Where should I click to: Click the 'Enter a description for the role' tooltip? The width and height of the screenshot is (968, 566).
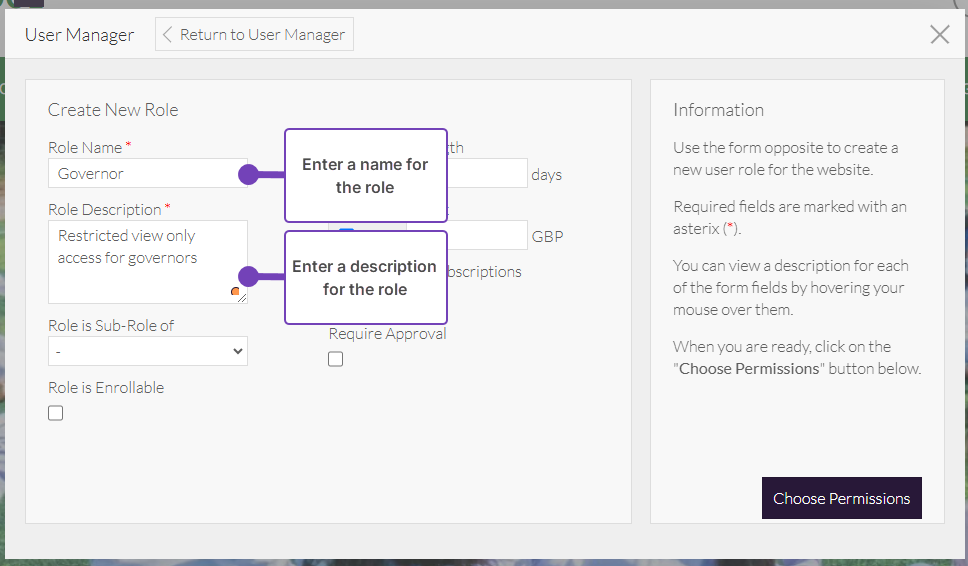[365, 278]
